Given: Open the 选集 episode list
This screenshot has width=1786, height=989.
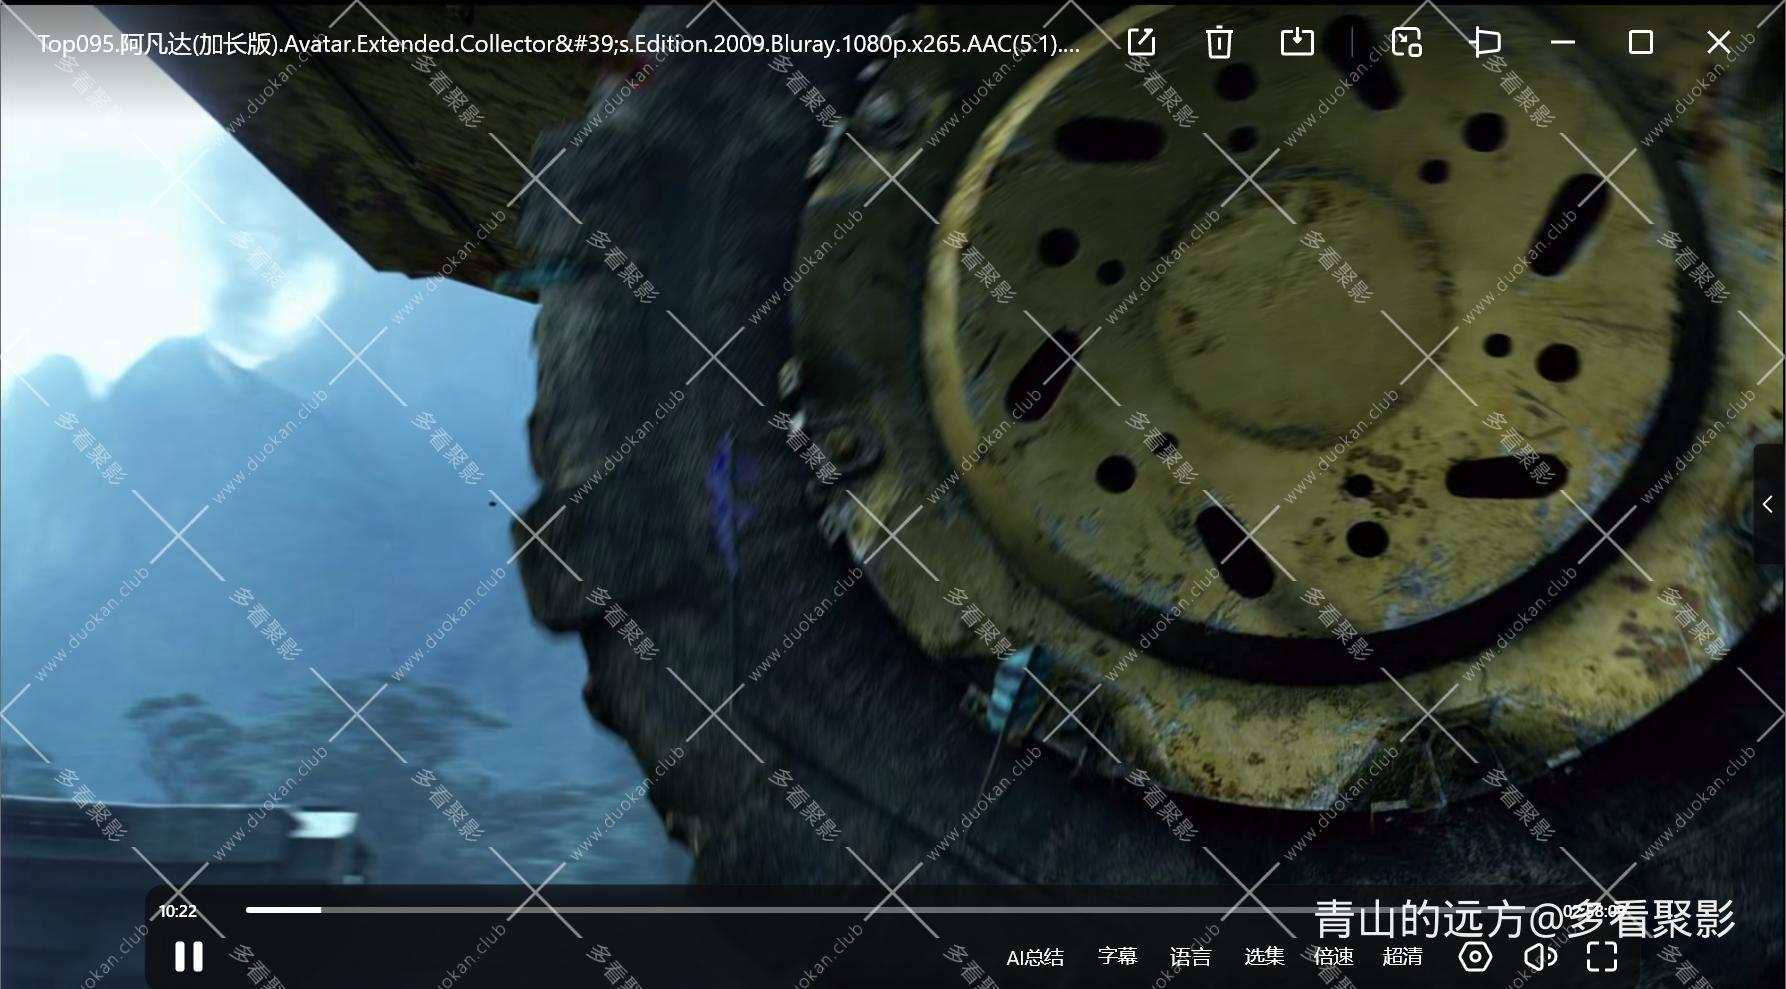Looking at the screenshot, I should (1264, 957).
